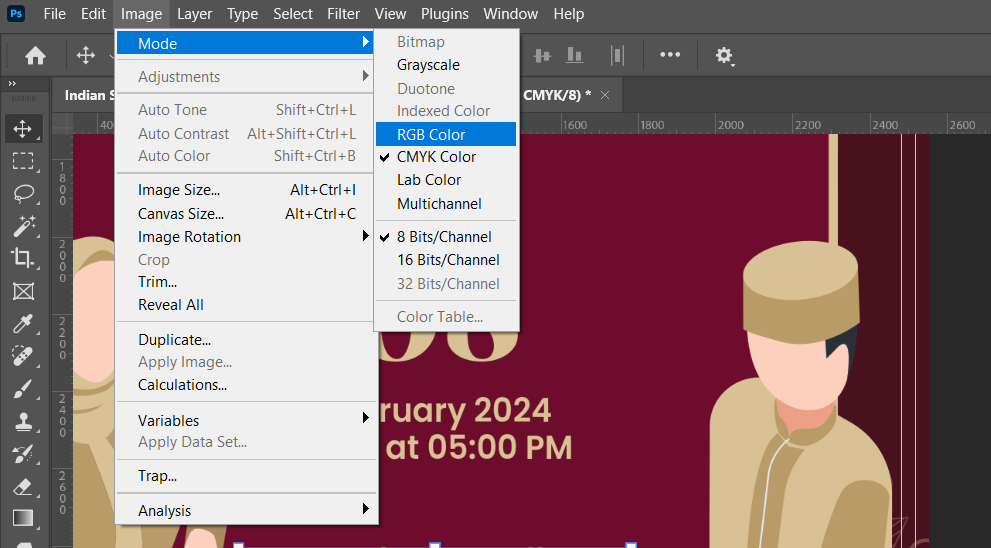The height and width of the screenshot is (548, 991).
Task: Switch the image to RGB Color mode
Action: coord(431,134)
